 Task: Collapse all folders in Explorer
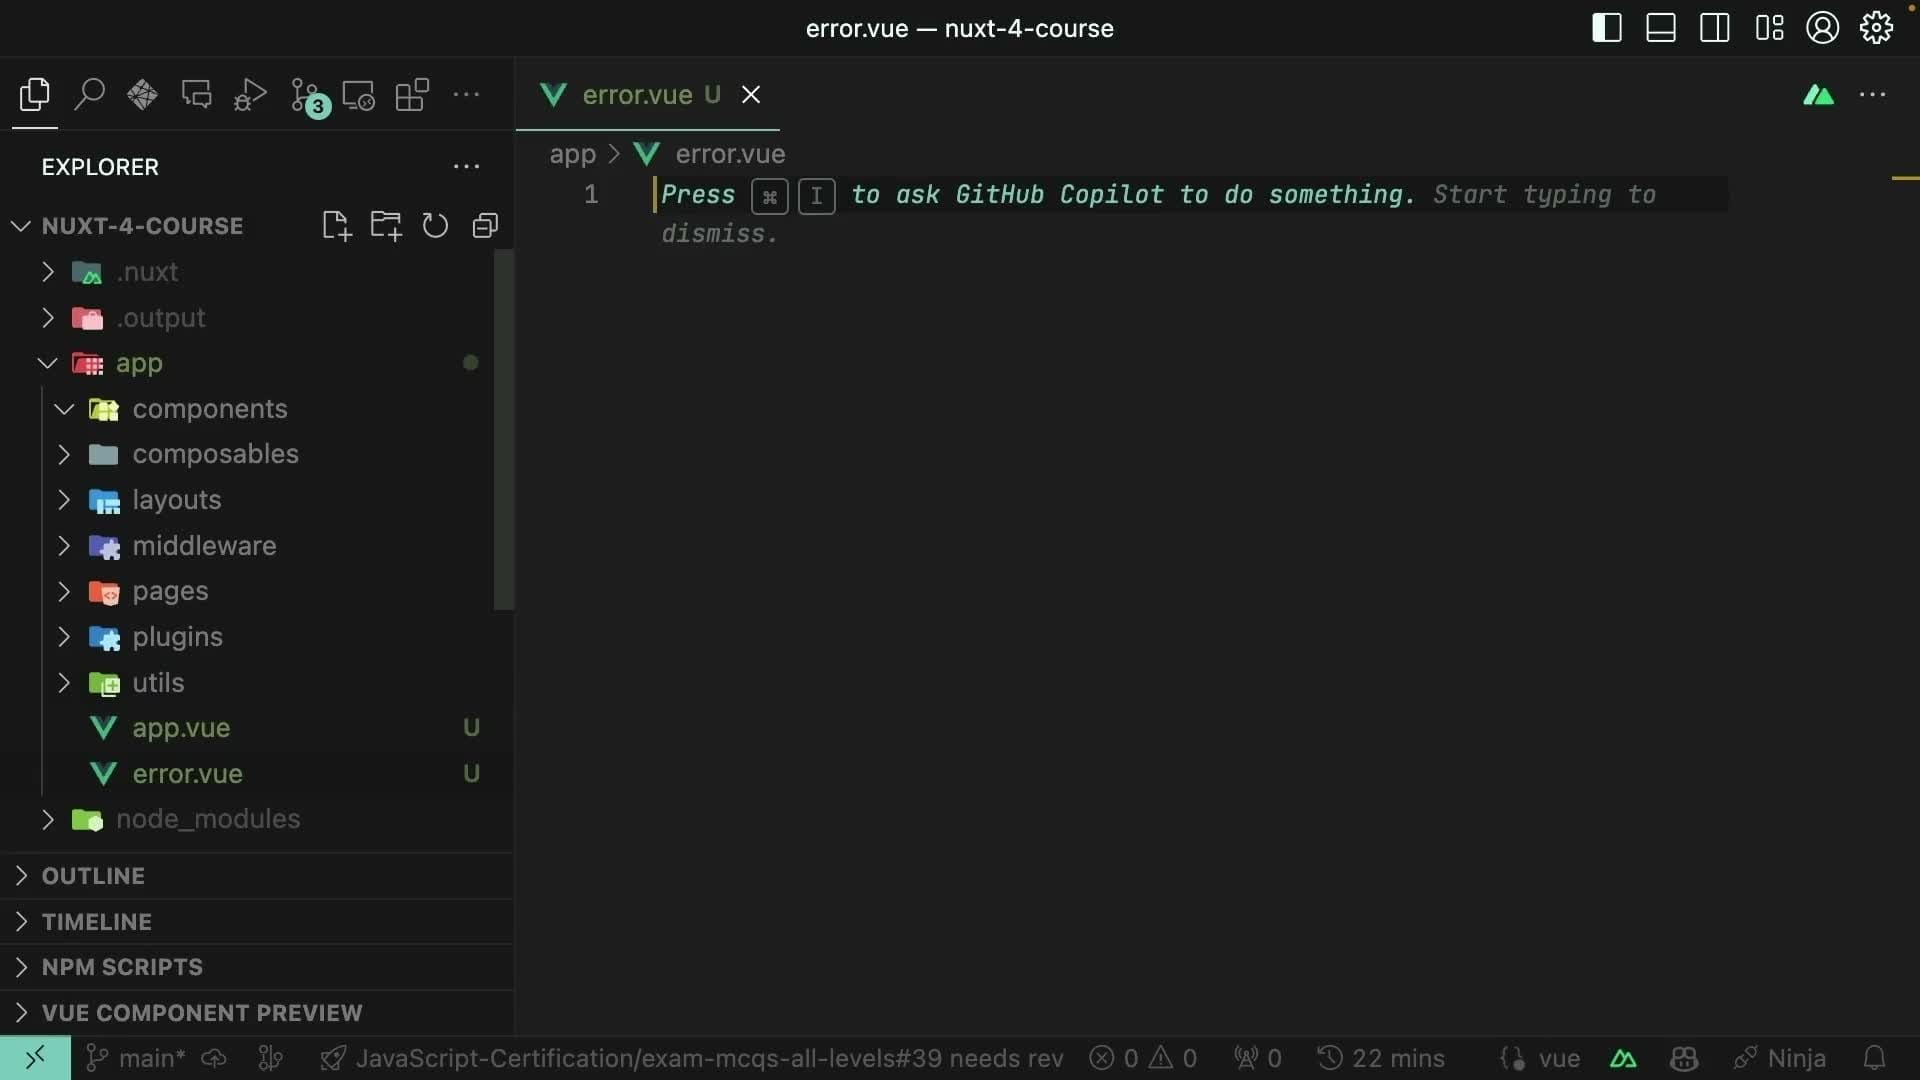point(485,226)
